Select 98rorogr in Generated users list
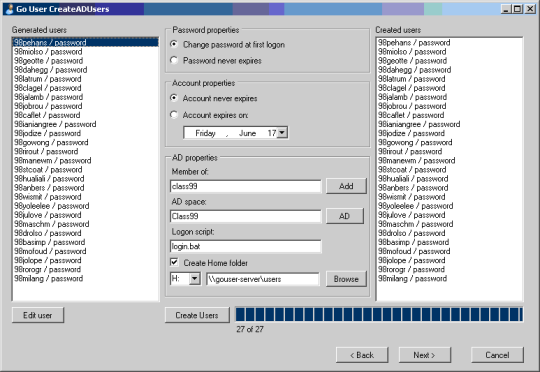 pos(85,269)
